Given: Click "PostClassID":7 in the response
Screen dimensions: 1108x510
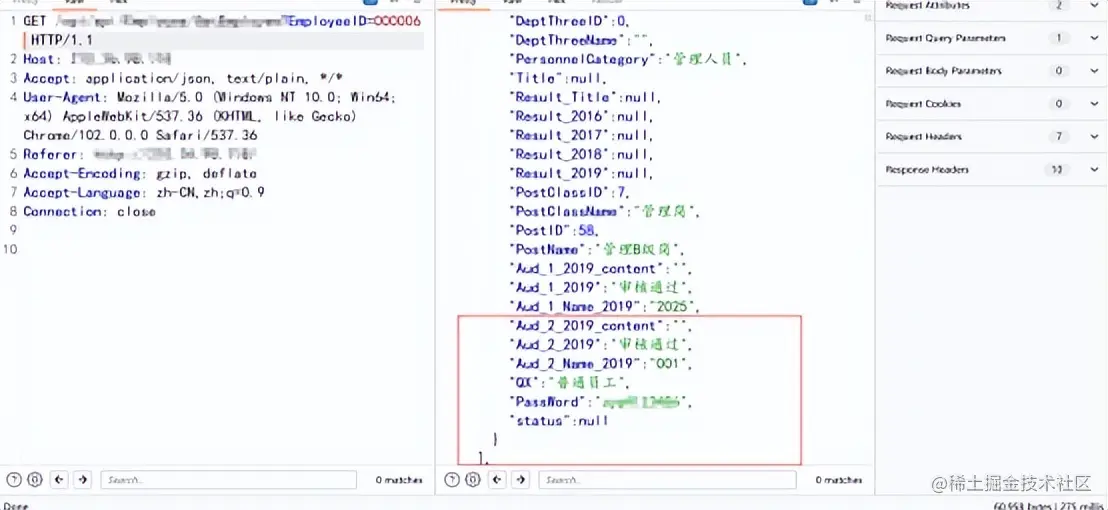Looking at the screenshot, I should tap(569, 193).
